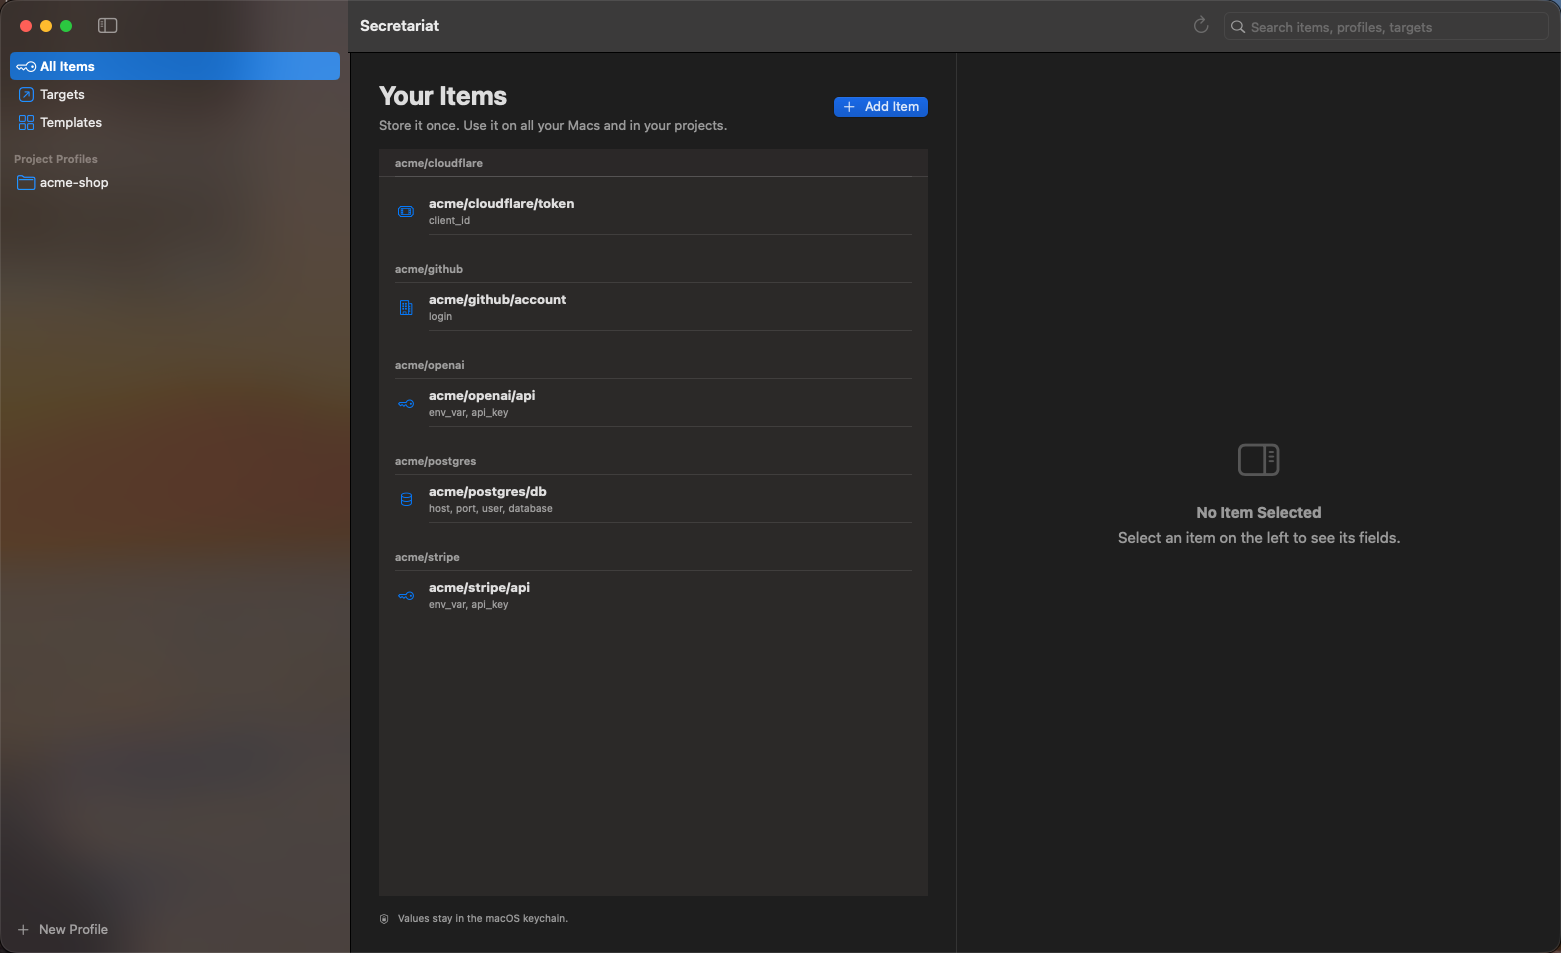
Task: Create a New Profile
Action: pos(63,930)
